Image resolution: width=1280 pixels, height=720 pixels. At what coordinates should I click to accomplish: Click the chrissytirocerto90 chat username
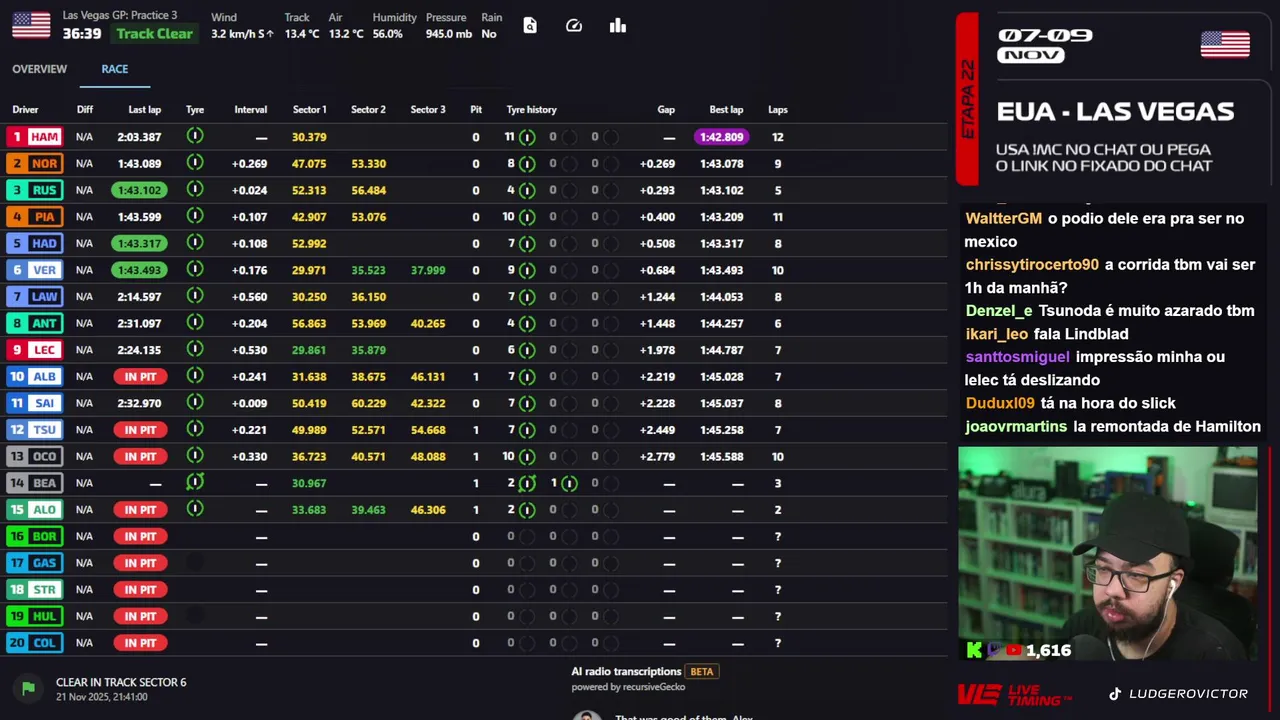1032,265
